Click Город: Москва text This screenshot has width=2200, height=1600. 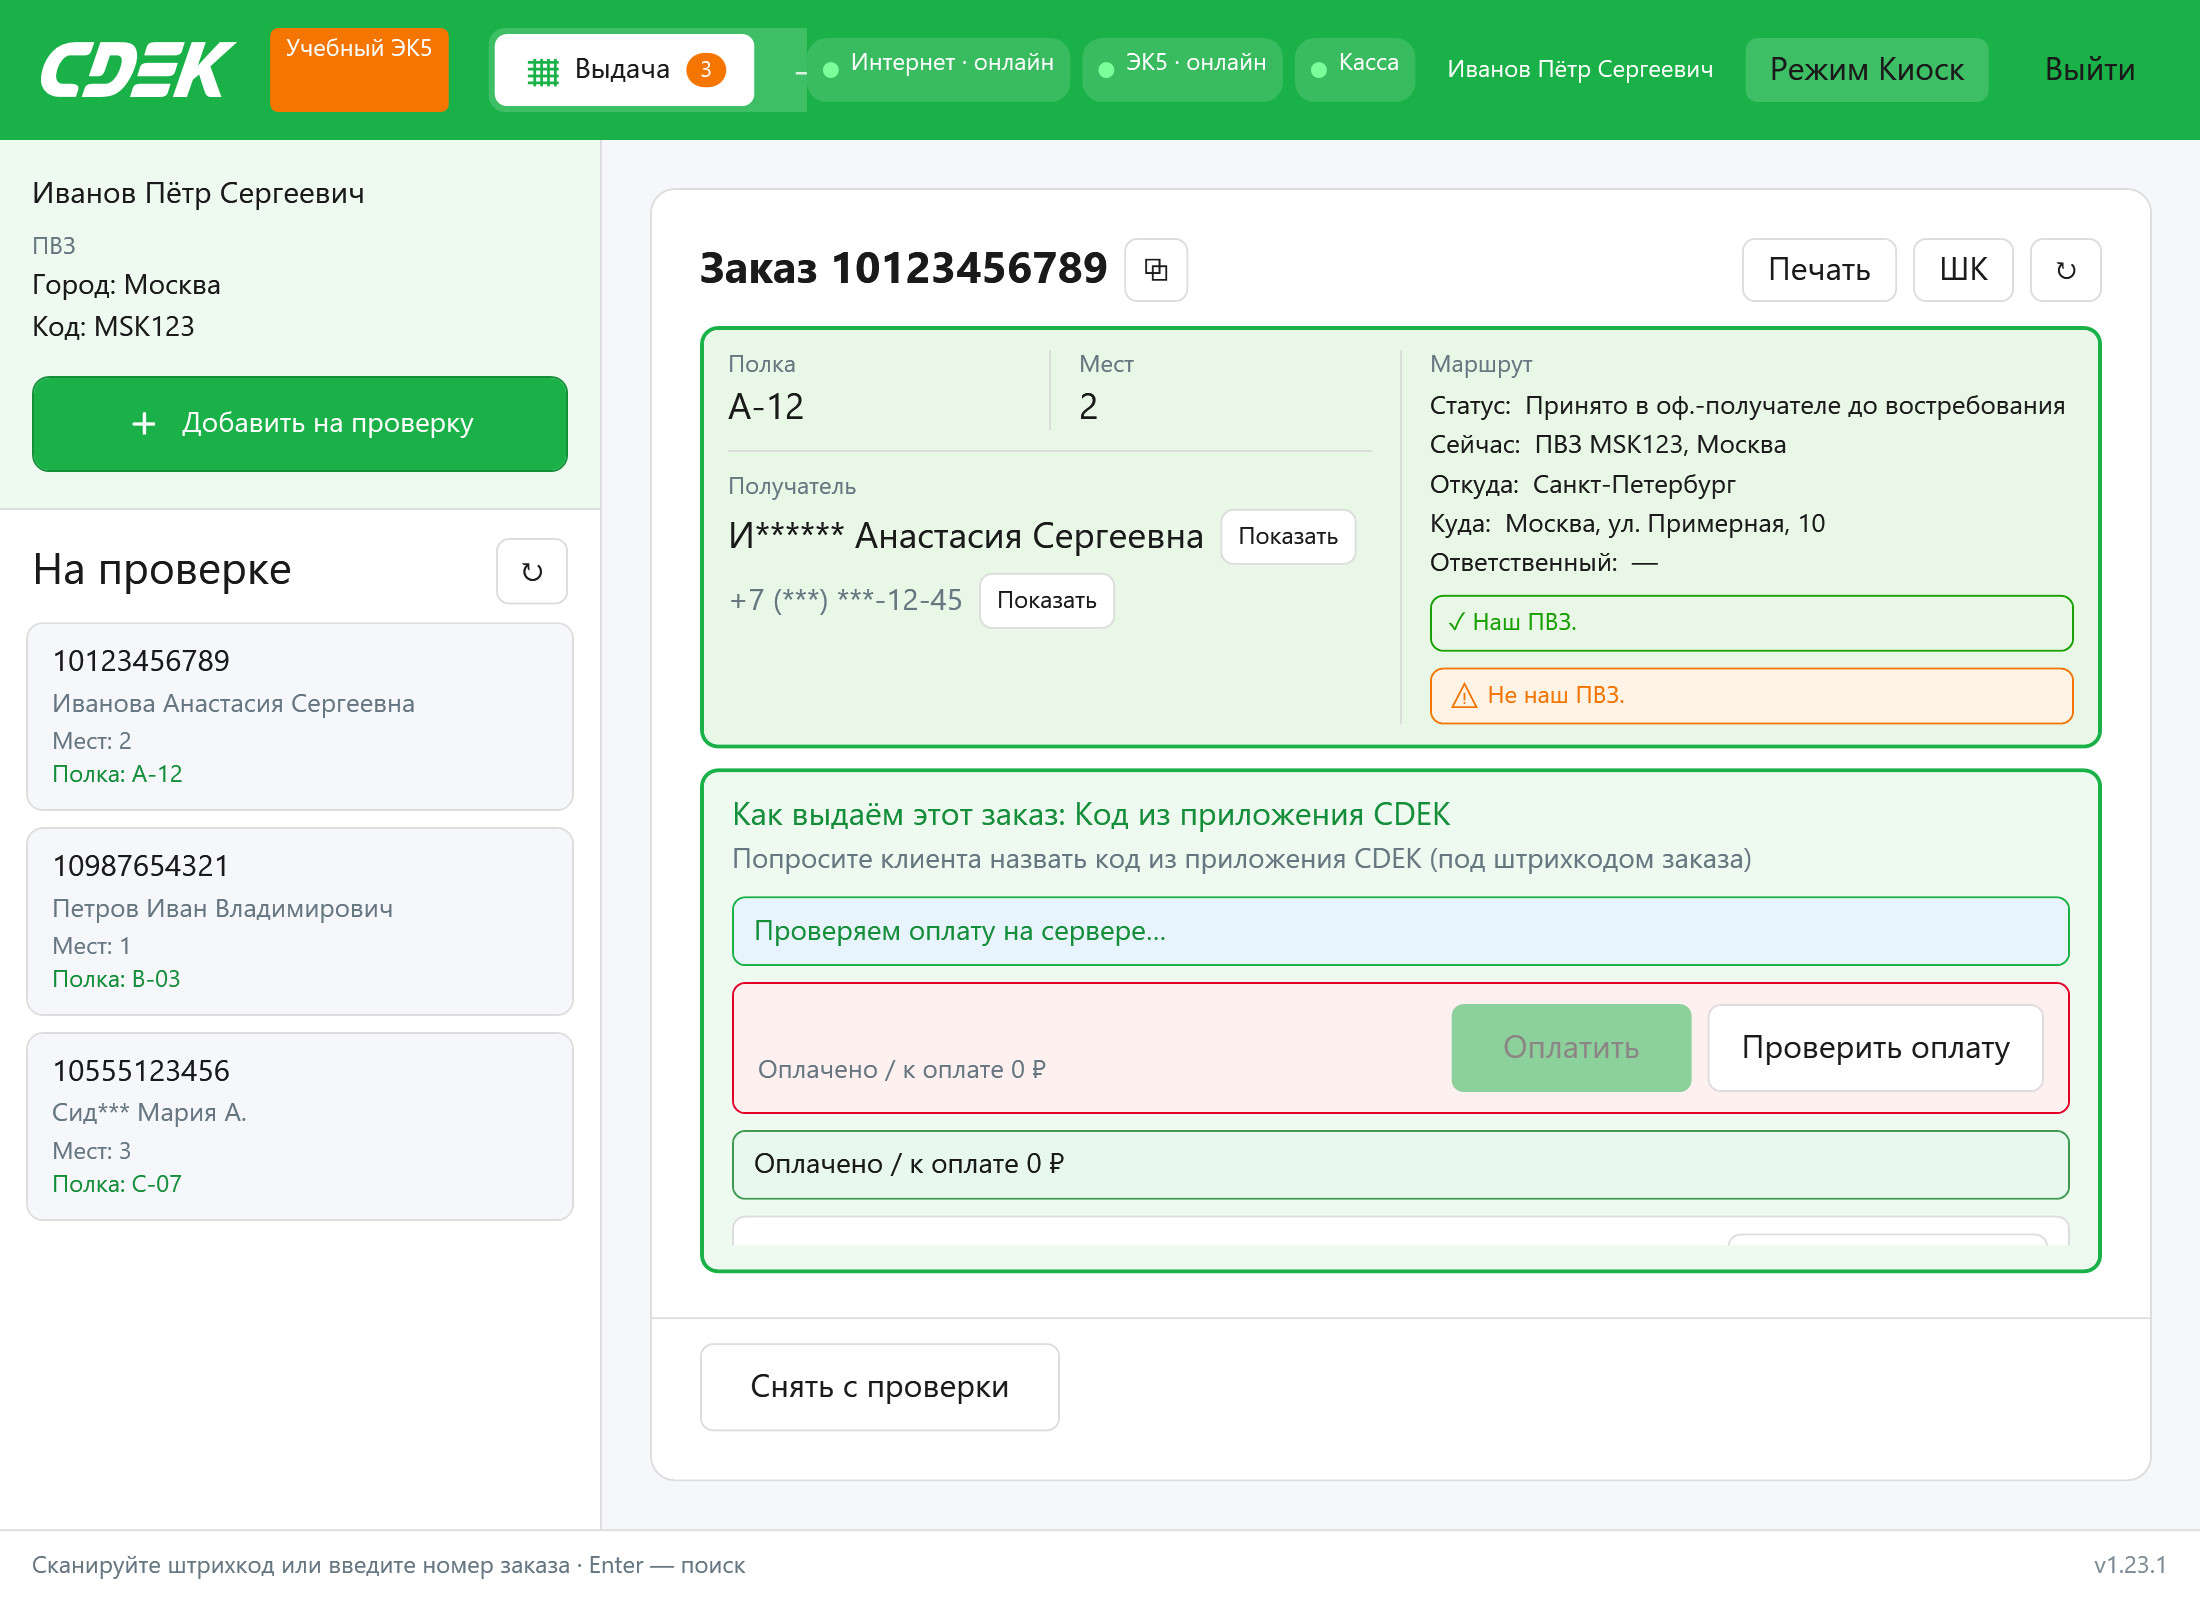click(x=126, y=285)
